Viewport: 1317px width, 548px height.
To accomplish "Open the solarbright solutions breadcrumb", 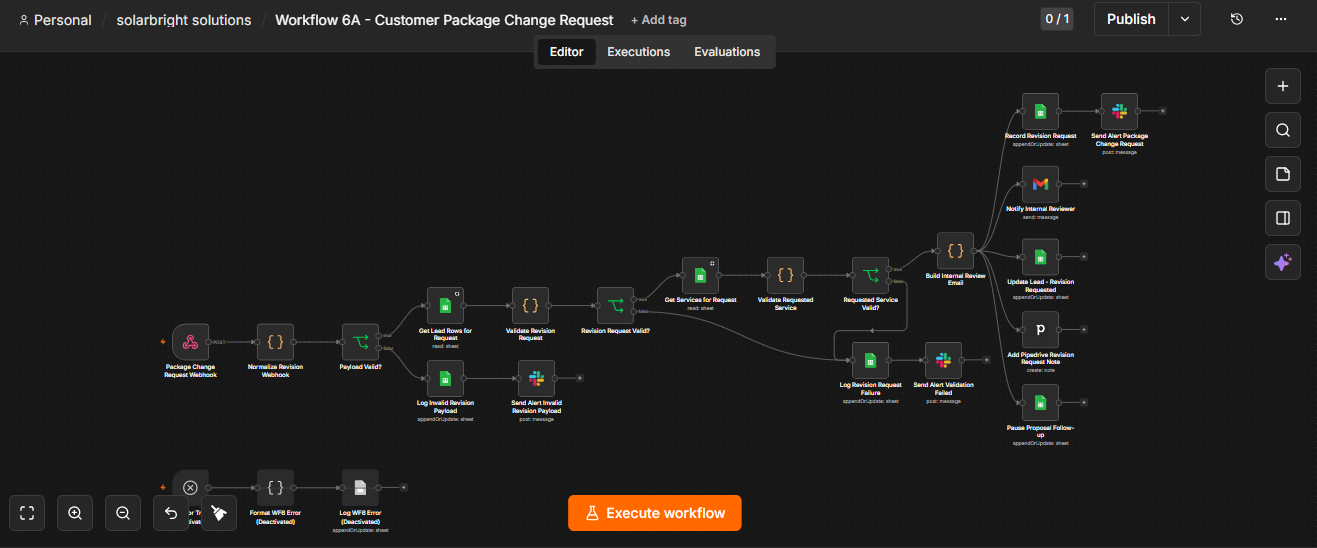I will (x=184, y=20).
